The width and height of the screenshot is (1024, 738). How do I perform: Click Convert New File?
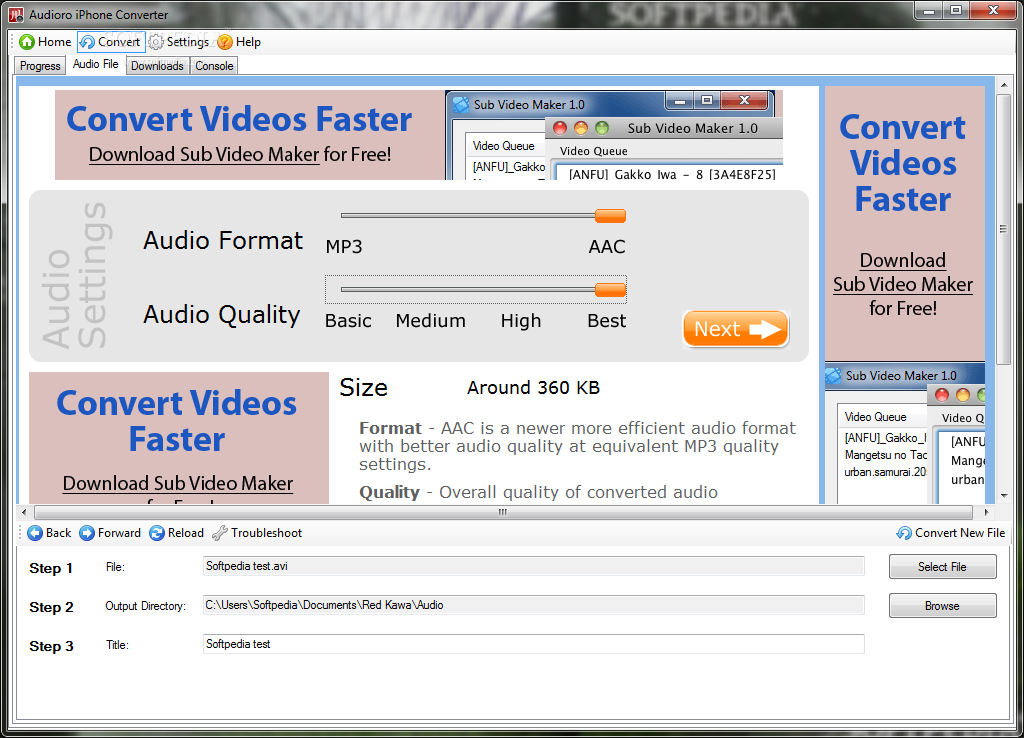pos(950,533)
